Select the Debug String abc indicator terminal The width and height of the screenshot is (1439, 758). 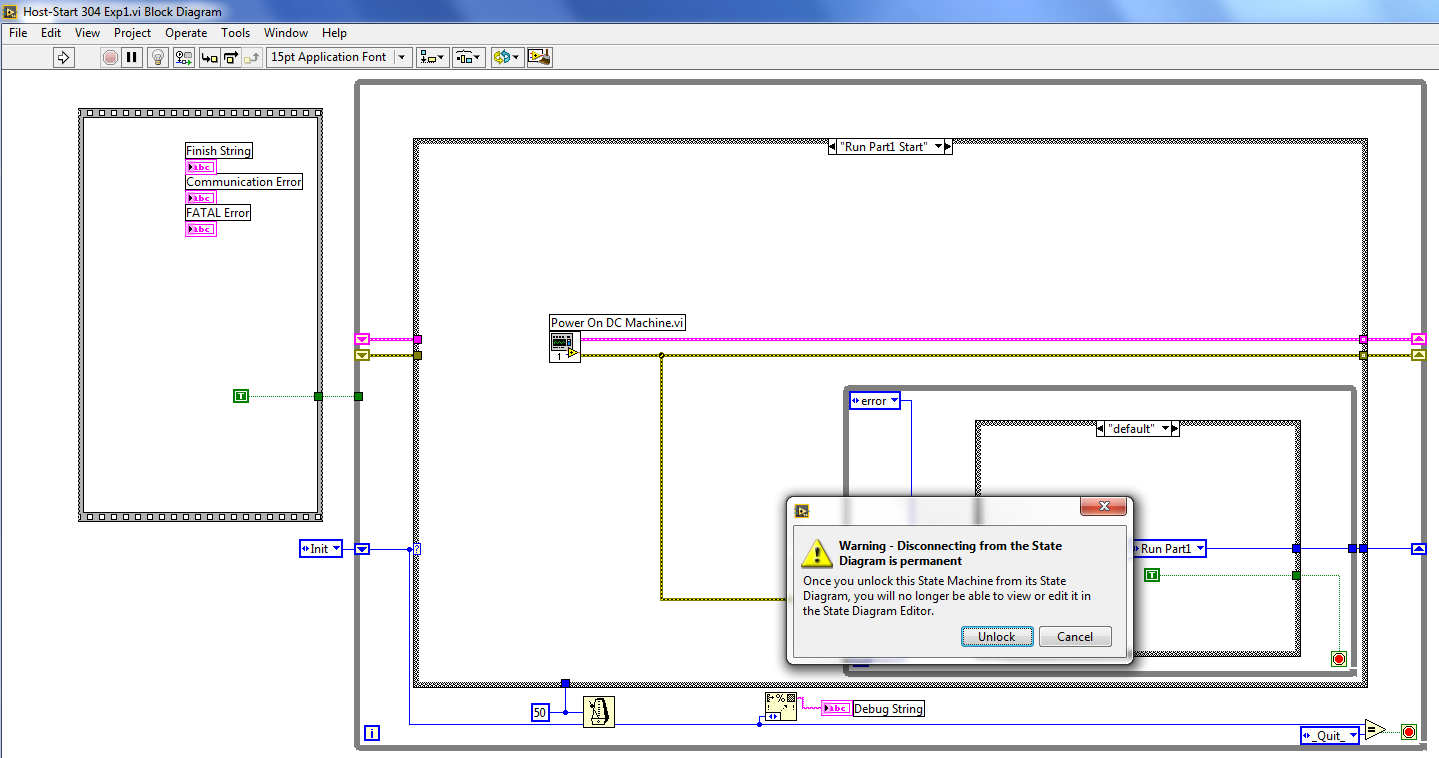coord(836,708)
